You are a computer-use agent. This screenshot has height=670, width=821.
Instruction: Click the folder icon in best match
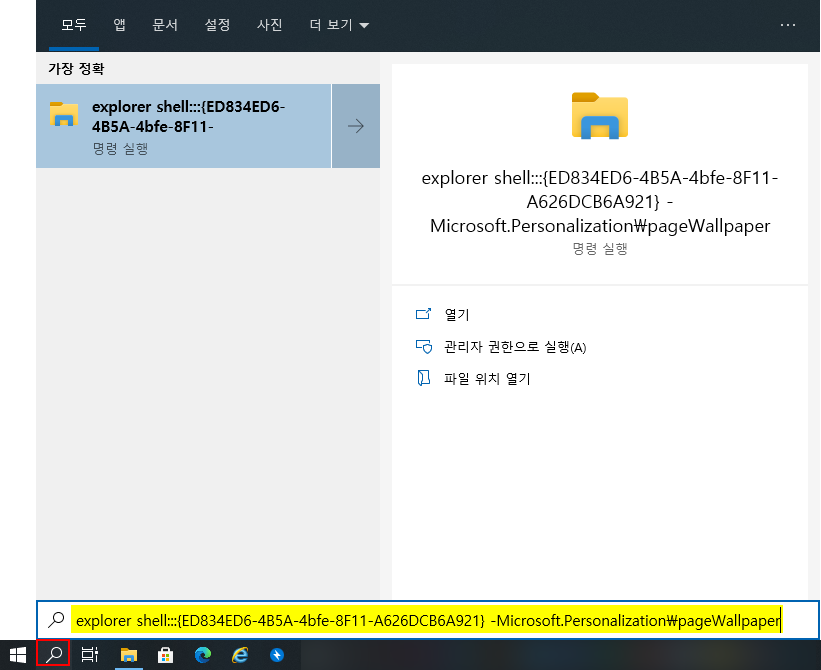coord(64,114)
